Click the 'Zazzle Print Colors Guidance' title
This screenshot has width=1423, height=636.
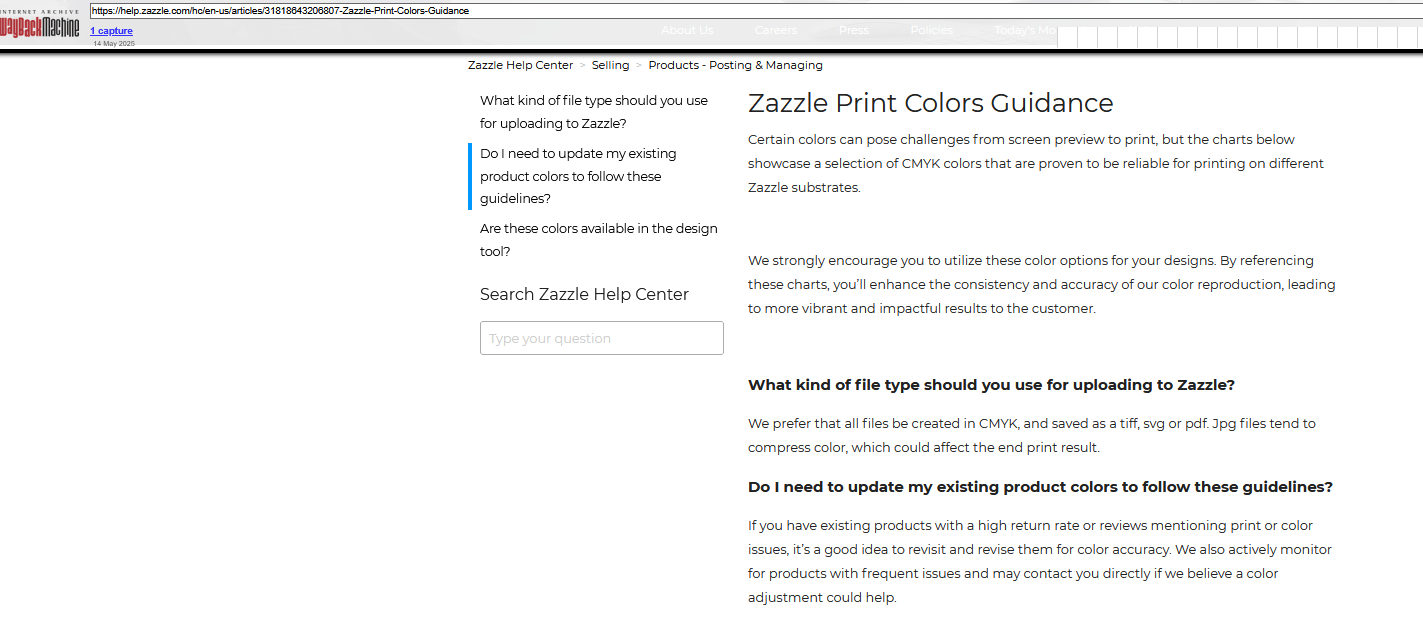(x=930, y=103)
